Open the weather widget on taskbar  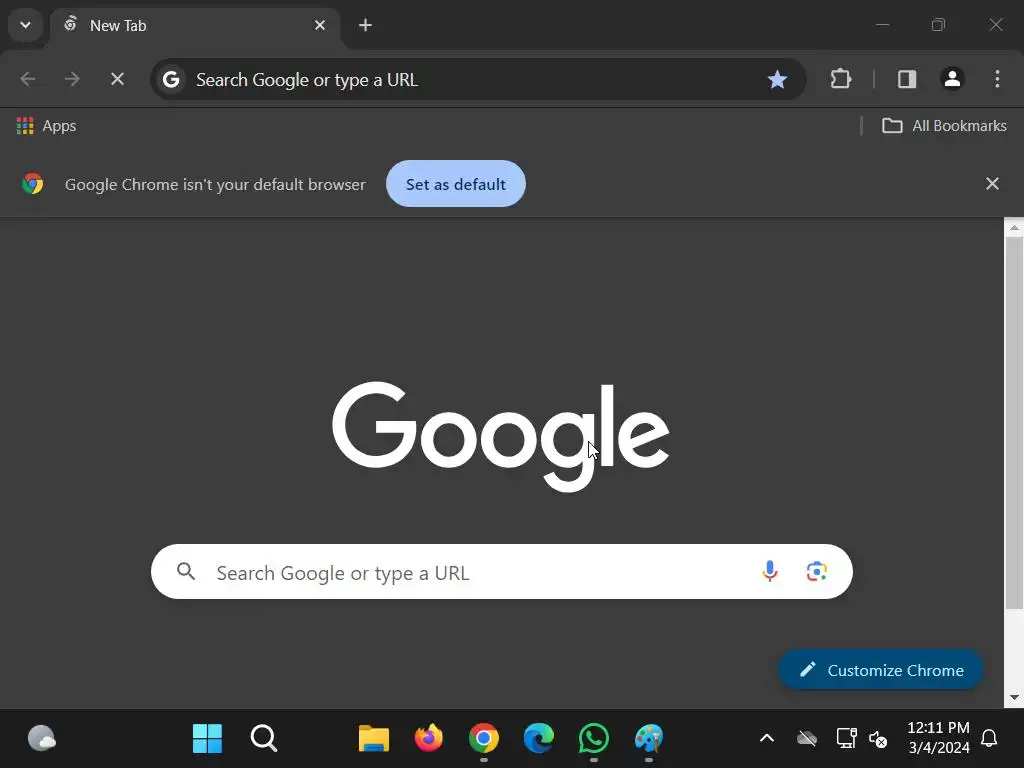(x=42, y=739)
